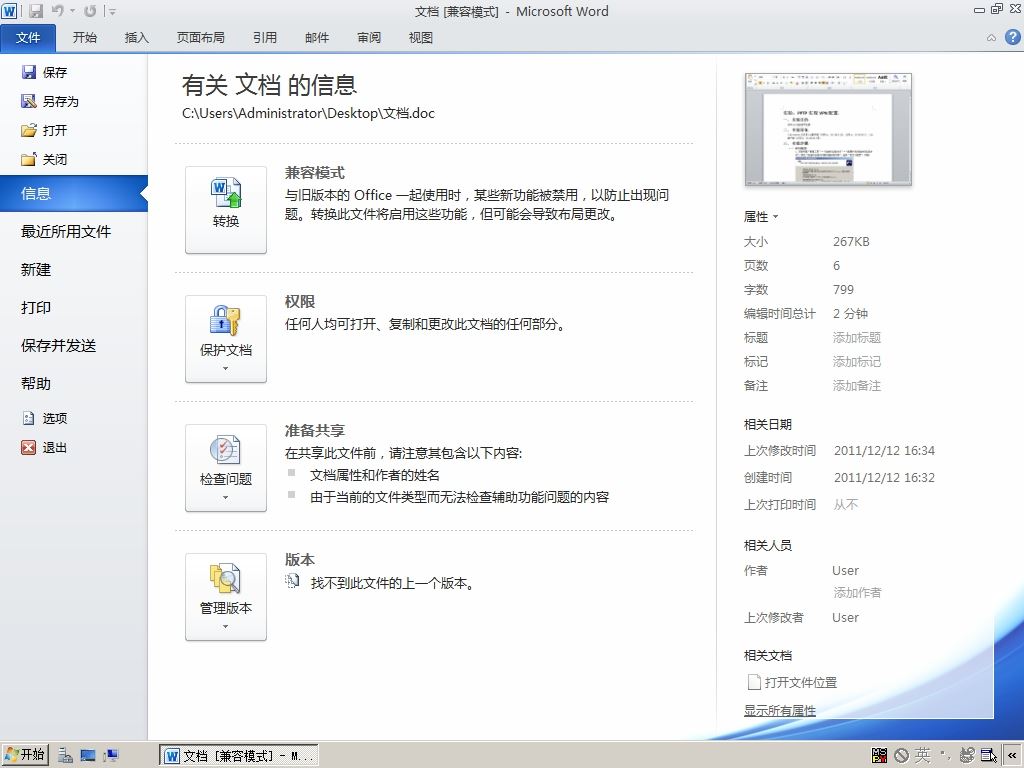Click the 添加作者 field
This screenshot has width=1024, height=768.
[857, 592]
